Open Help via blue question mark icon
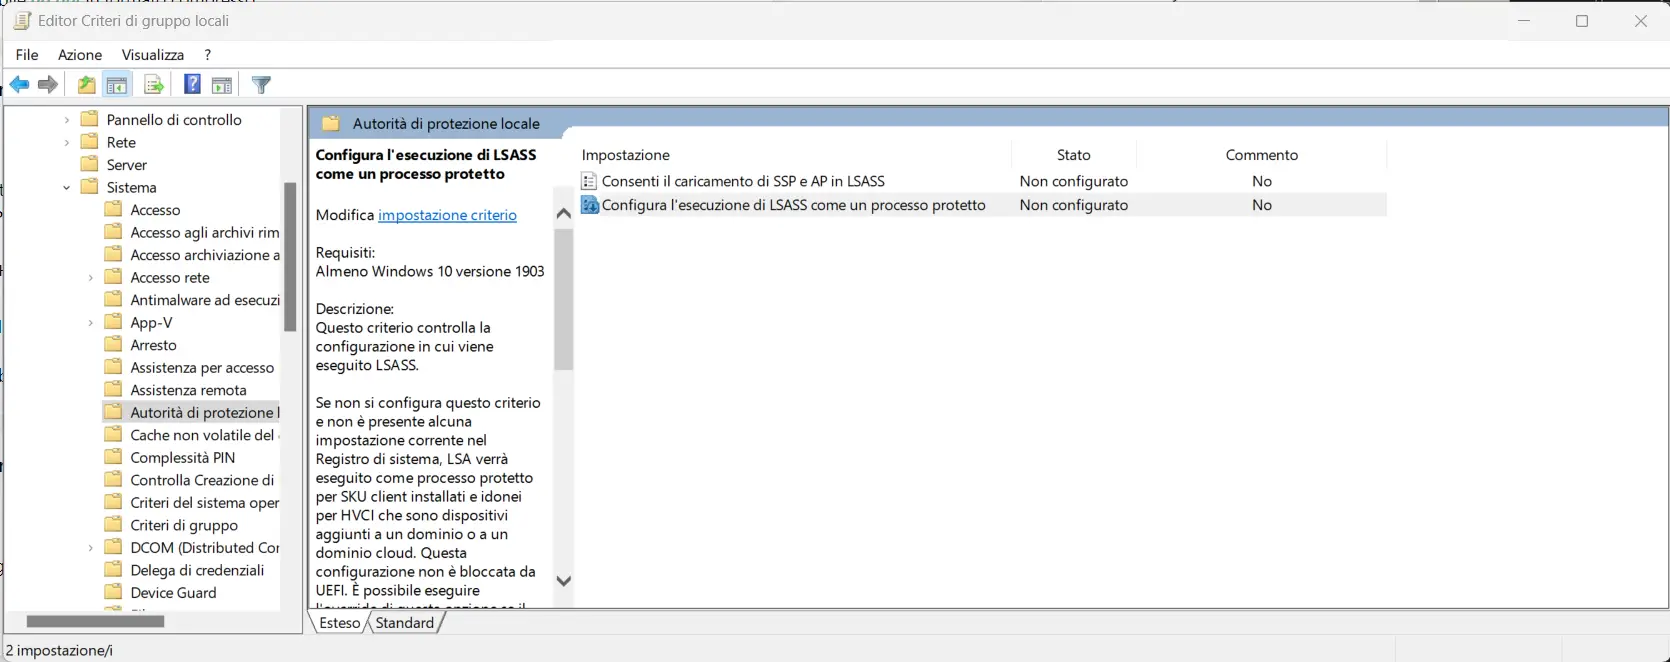This screenshot has height=662, width=1670. pyautogui.click(x=192, y=85)
